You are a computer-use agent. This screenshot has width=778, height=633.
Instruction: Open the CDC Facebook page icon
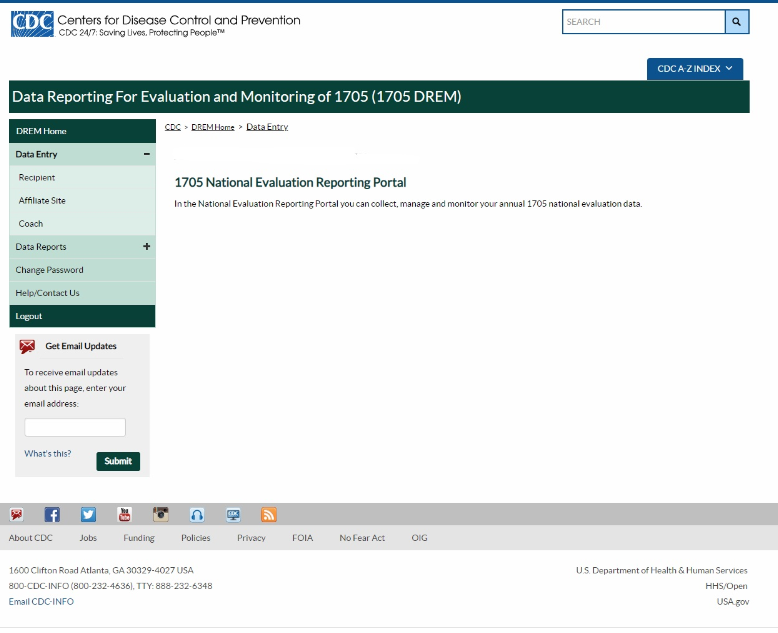click(x=52, y=514)
